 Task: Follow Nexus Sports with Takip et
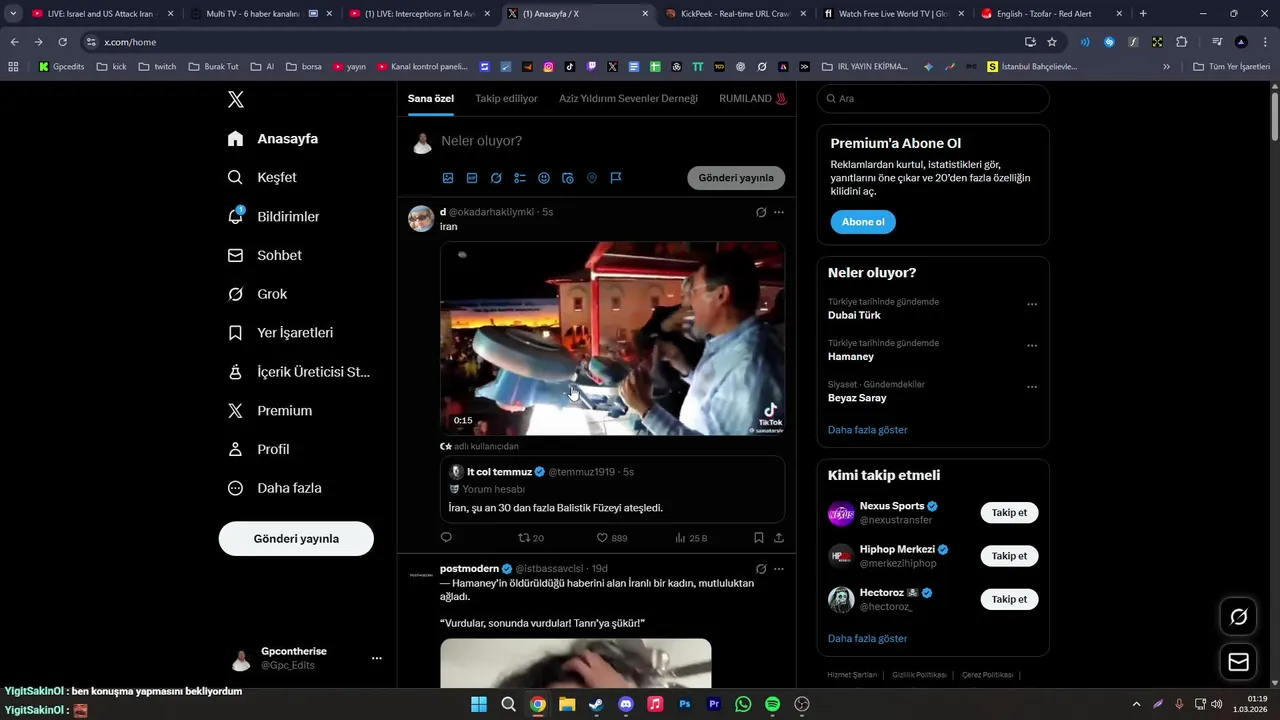[x=1009, y=513]
